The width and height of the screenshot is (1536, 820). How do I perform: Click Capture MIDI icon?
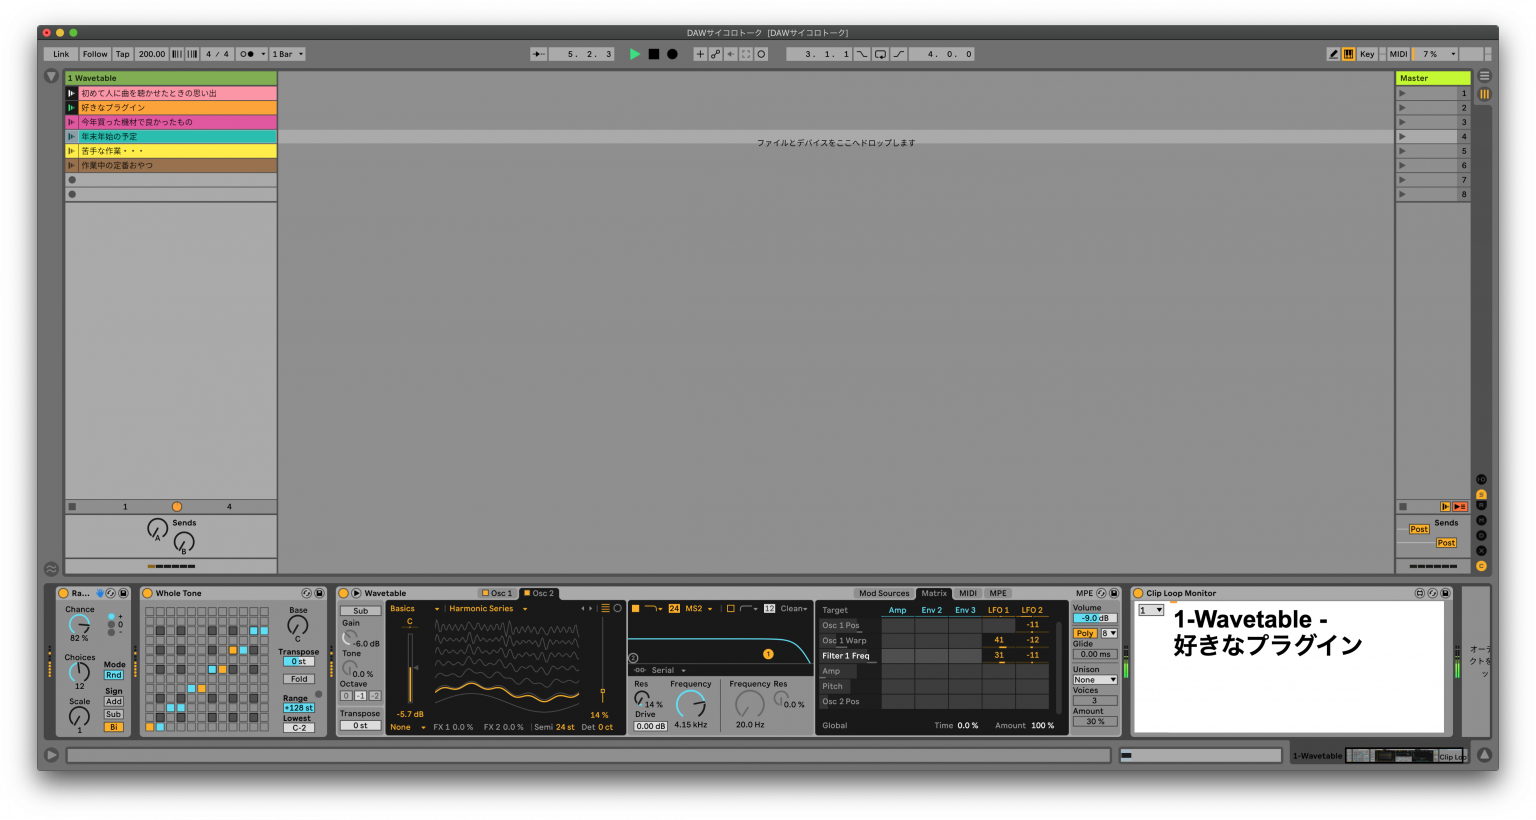click(x=745, y=54)
